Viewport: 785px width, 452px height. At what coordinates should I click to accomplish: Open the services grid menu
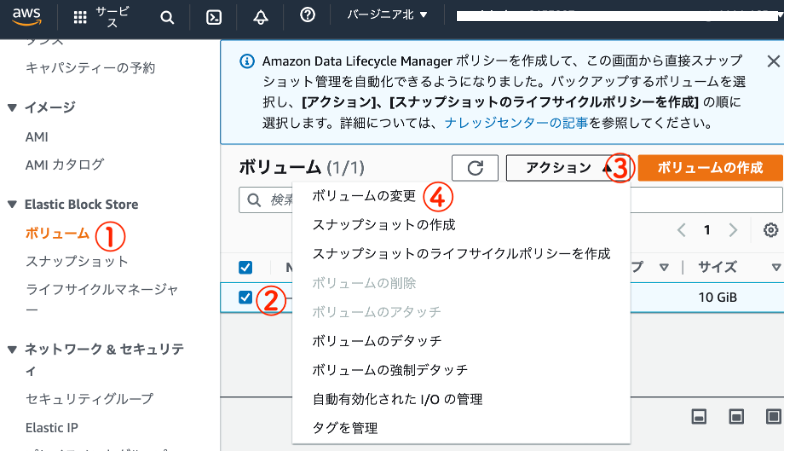[80, 18]
